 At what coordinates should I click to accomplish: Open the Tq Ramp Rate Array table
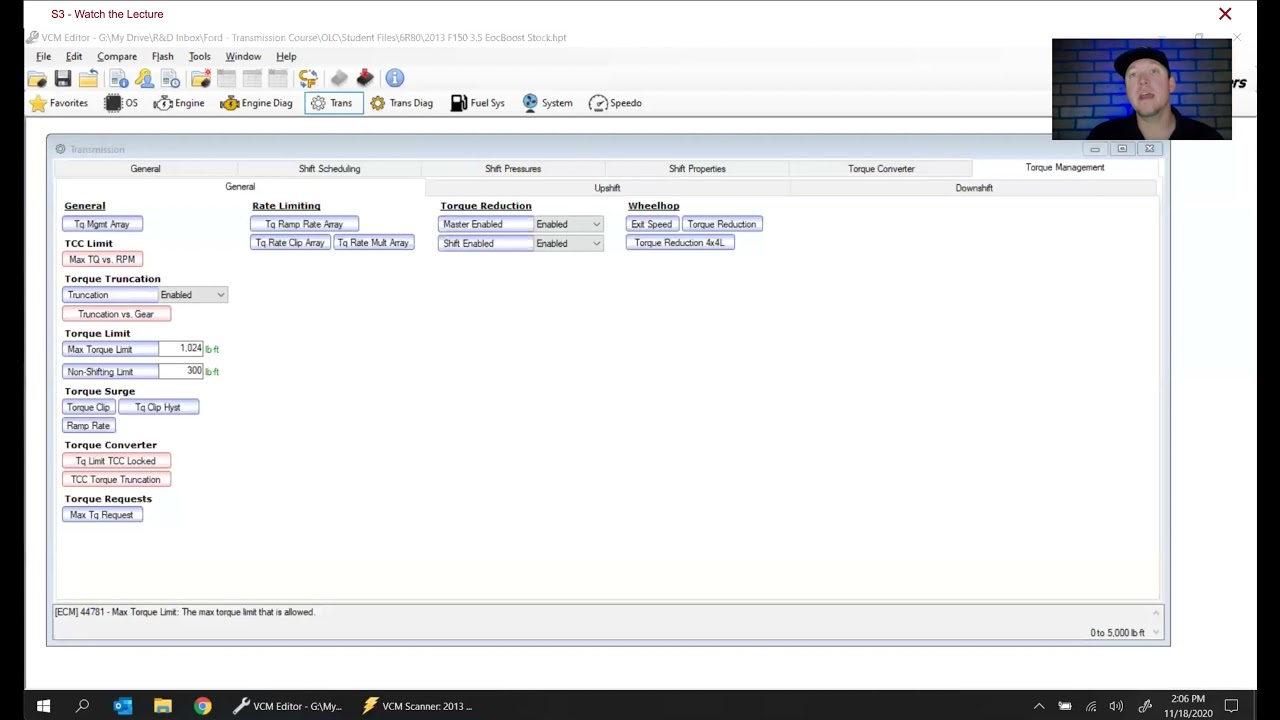[304, 224]
